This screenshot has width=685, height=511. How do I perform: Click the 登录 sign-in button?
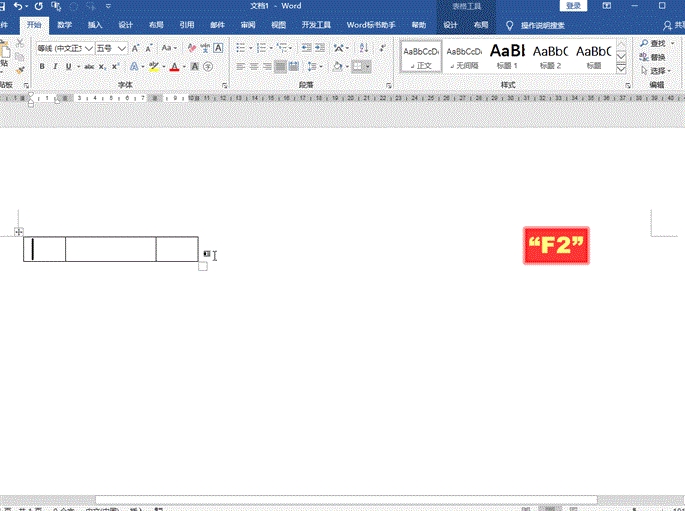tap(573, 6)
